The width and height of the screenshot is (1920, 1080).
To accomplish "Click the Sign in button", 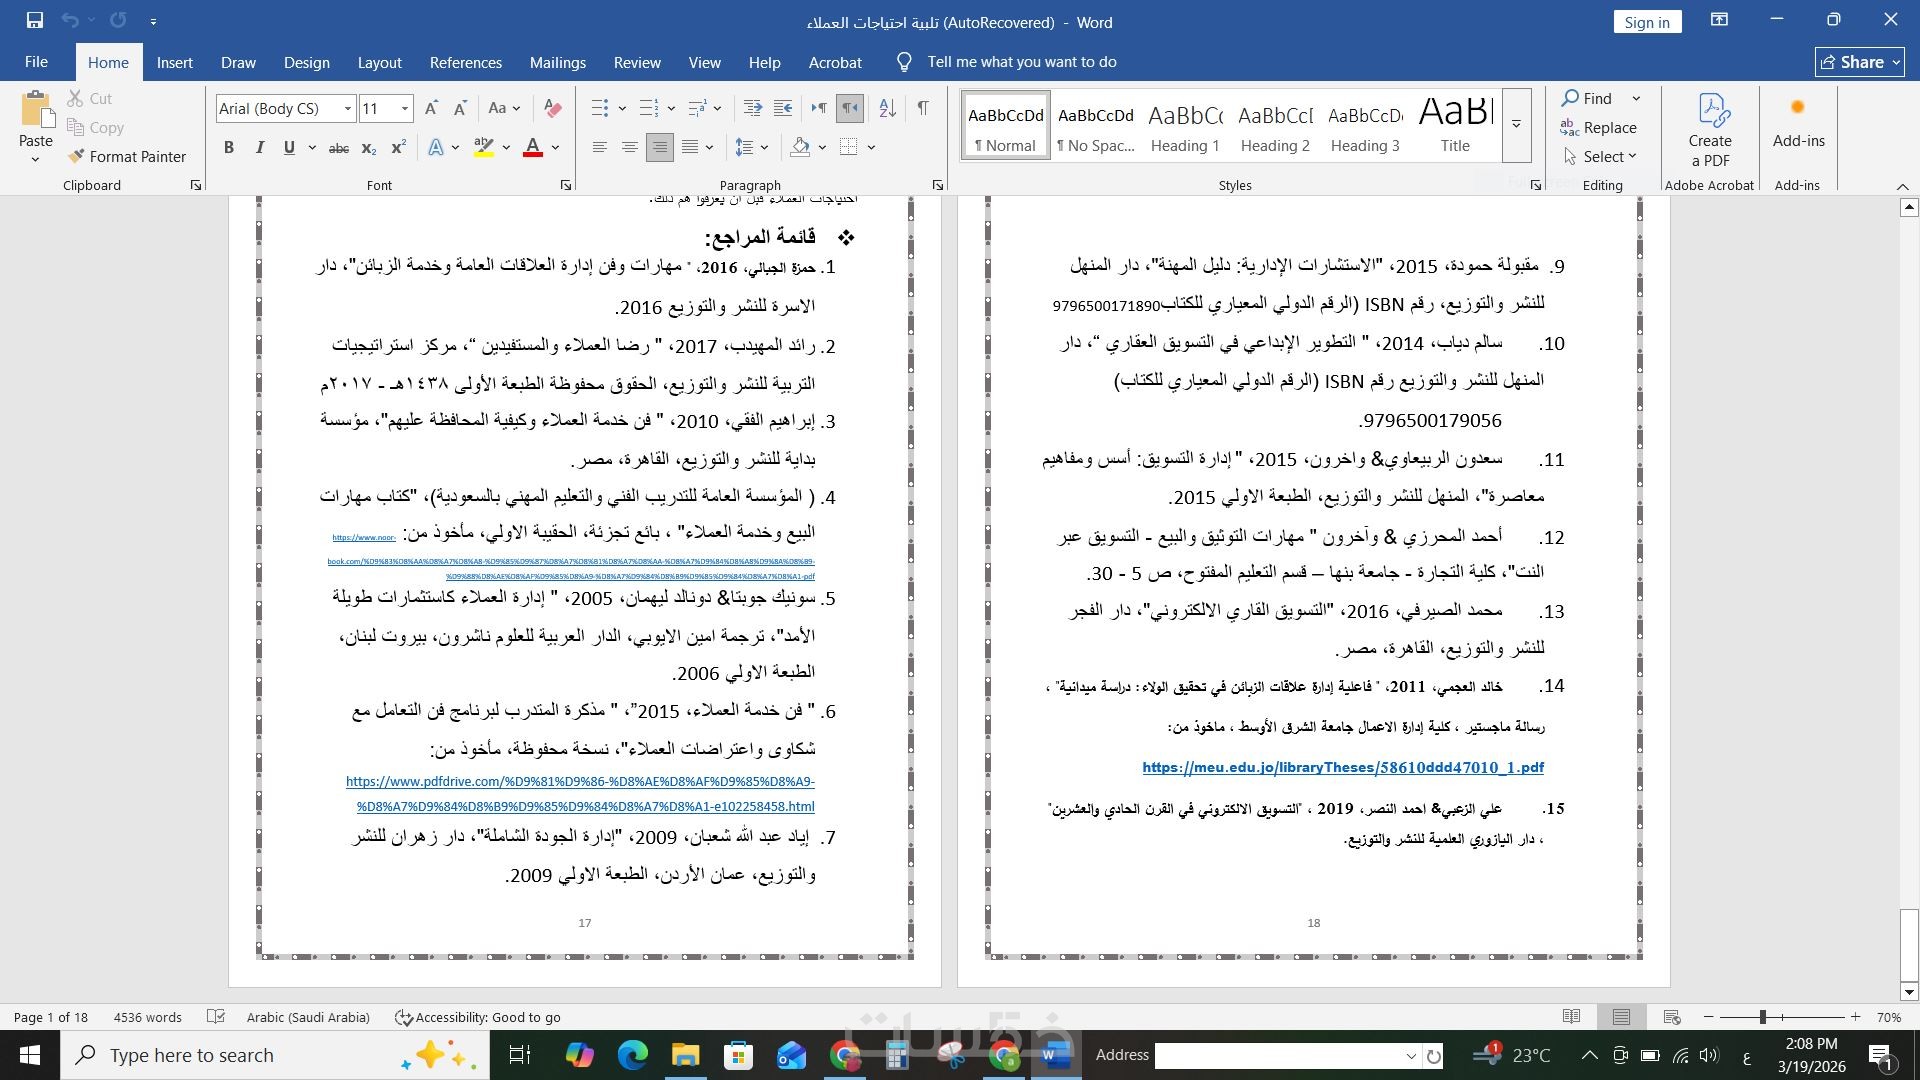I will coord(1646,22).
